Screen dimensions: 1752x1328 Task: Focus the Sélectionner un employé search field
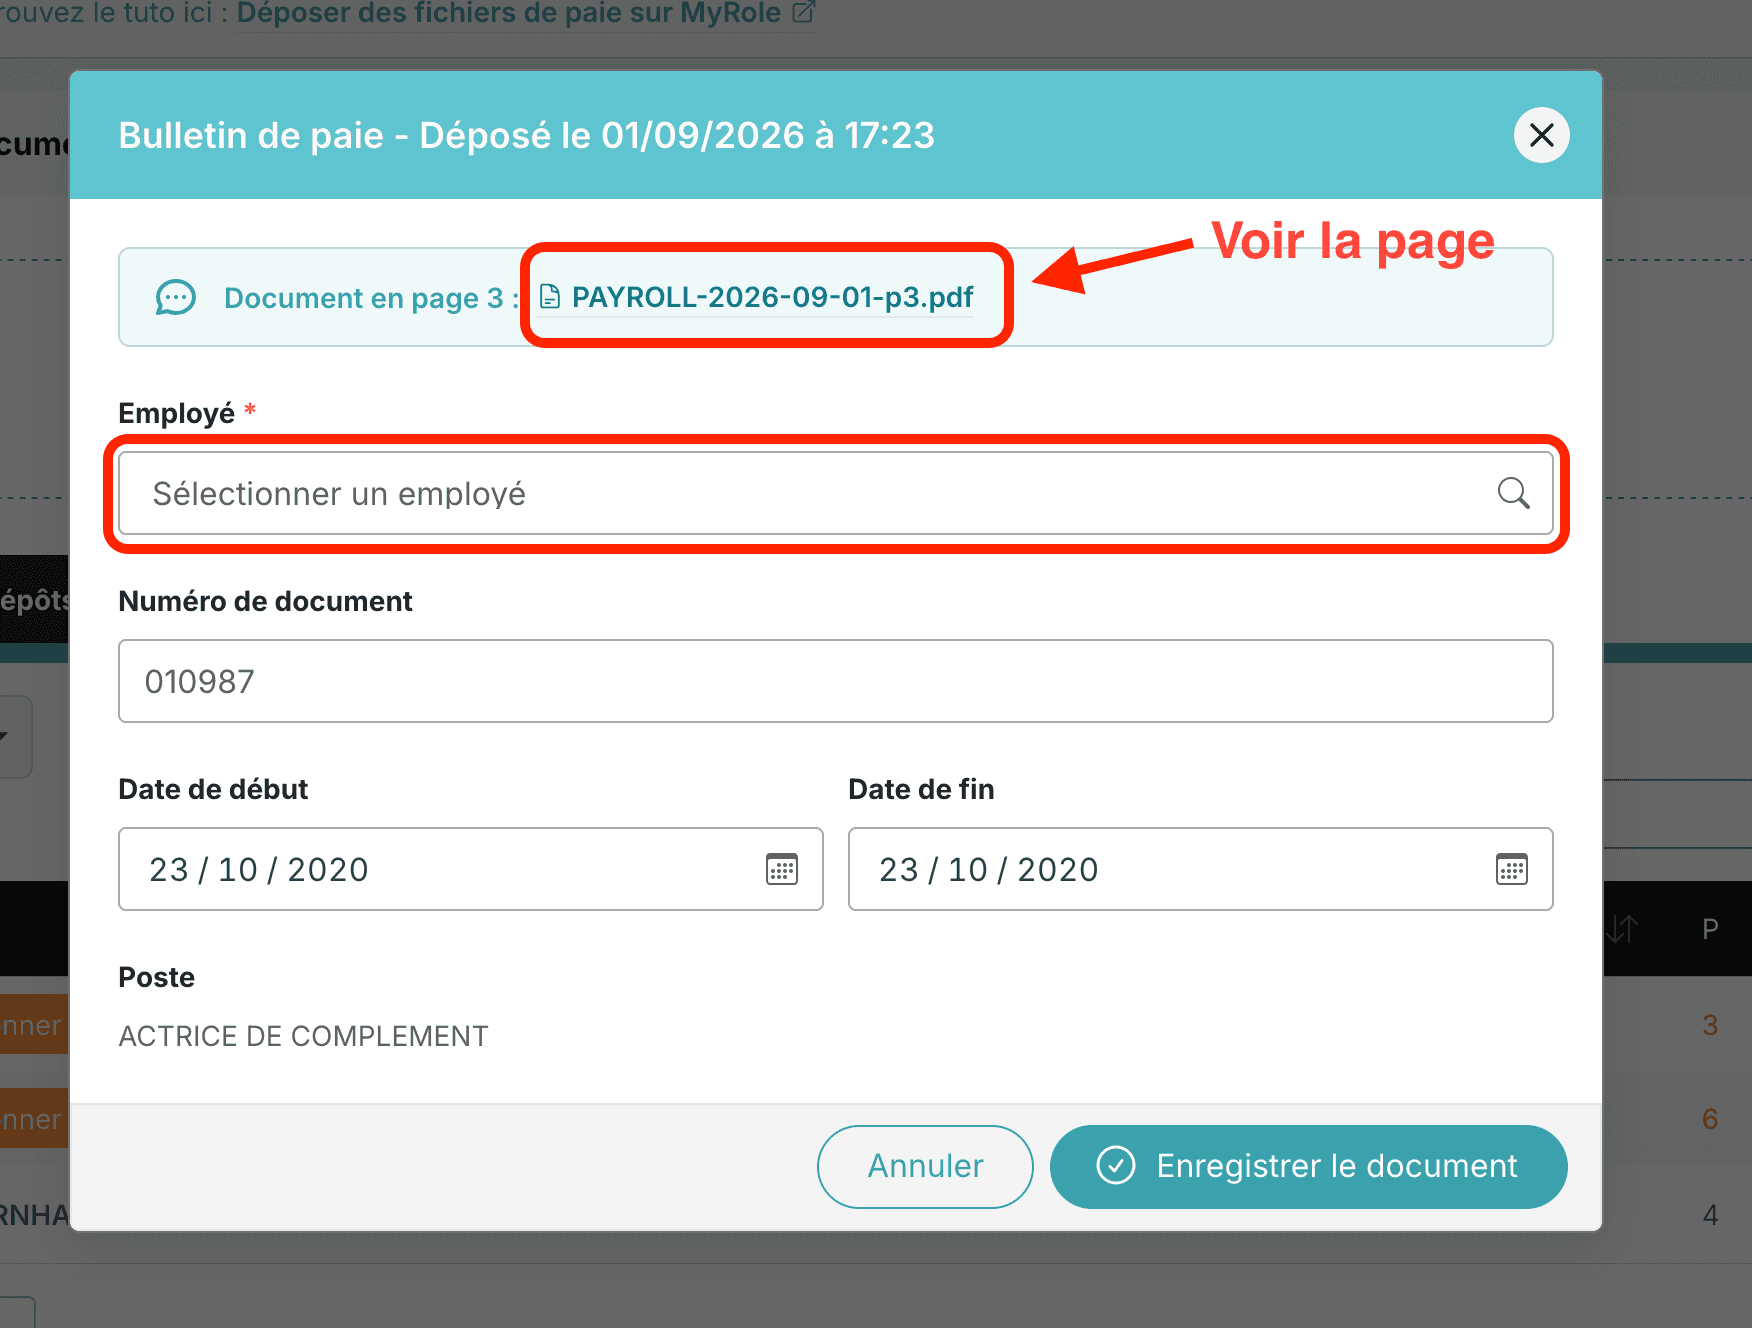pos(835,493)
